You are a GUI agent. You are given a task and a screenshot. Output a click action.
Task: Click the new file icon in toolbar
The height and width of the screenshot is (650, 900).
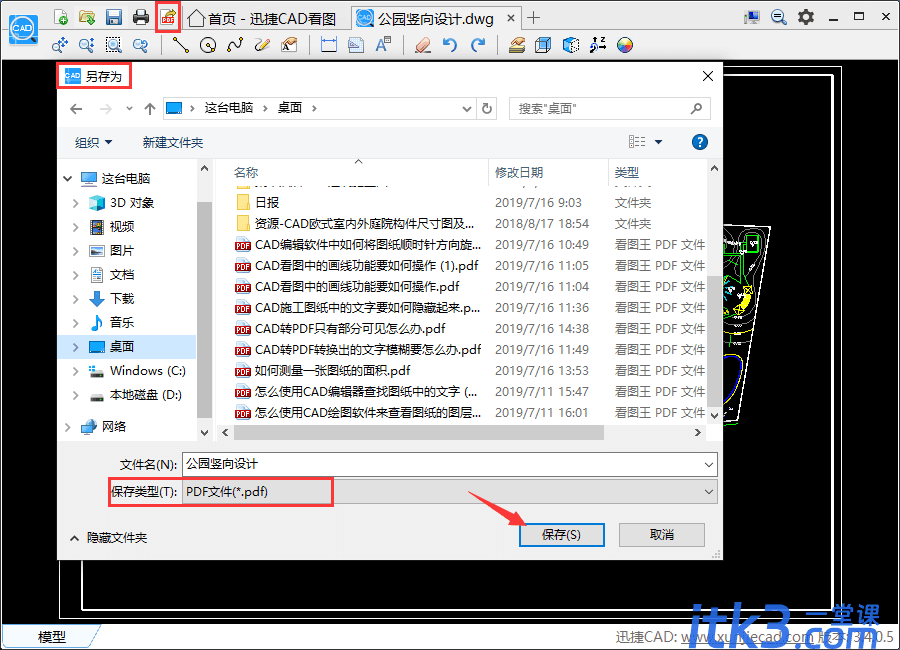point(61,17)
